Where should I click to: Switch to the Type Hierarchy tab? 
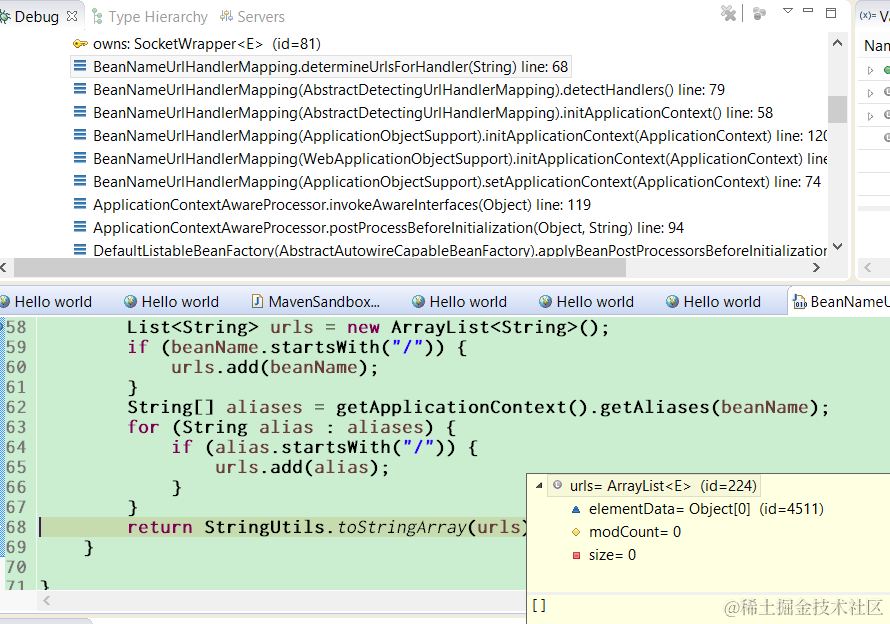(x=150, y=17)
